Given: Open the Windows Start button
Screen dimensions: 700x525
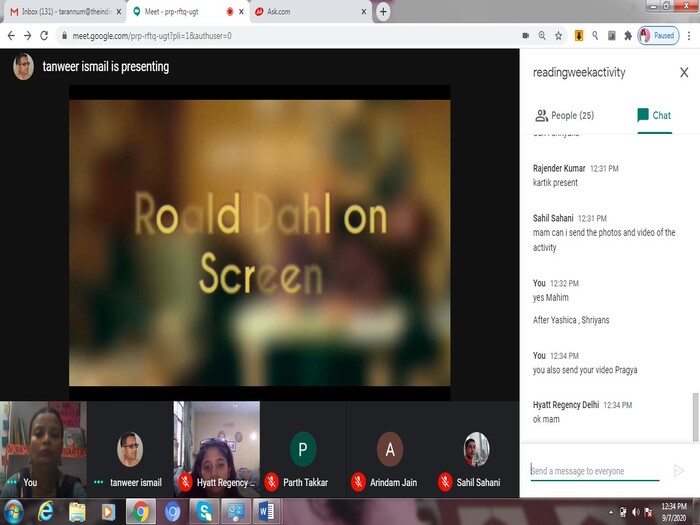Looking at the screenshot, I should (x=14, y=512).
